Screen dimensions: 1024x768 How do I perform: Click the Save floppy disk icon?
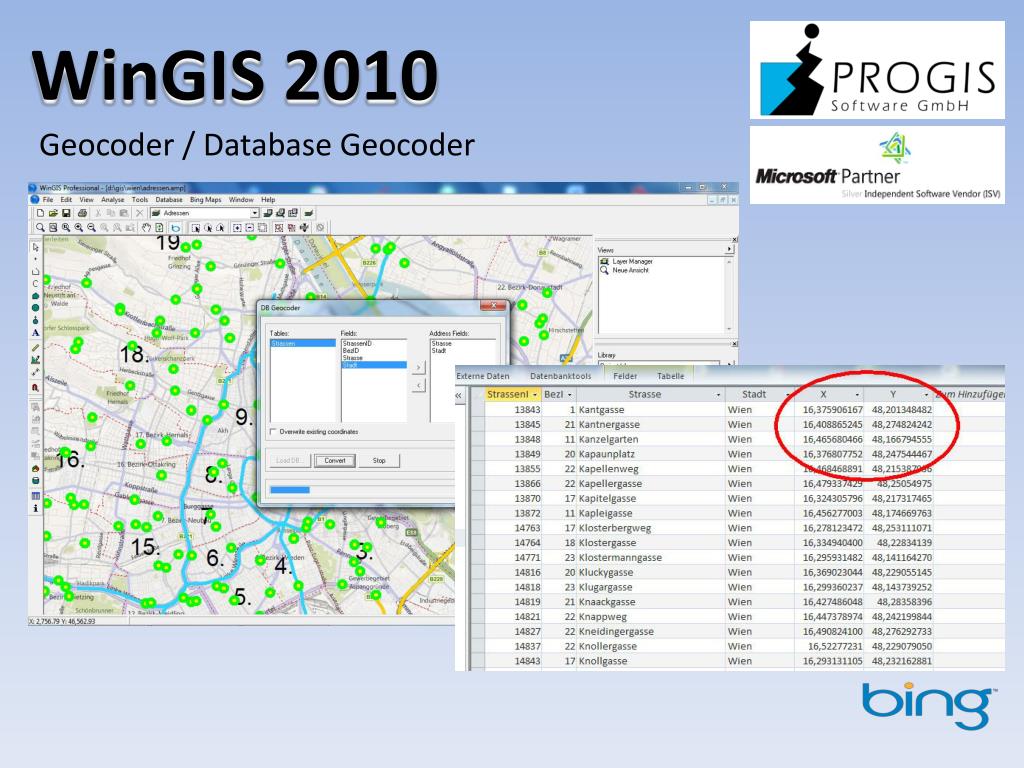pyautogui.click(x=66, y=213)
